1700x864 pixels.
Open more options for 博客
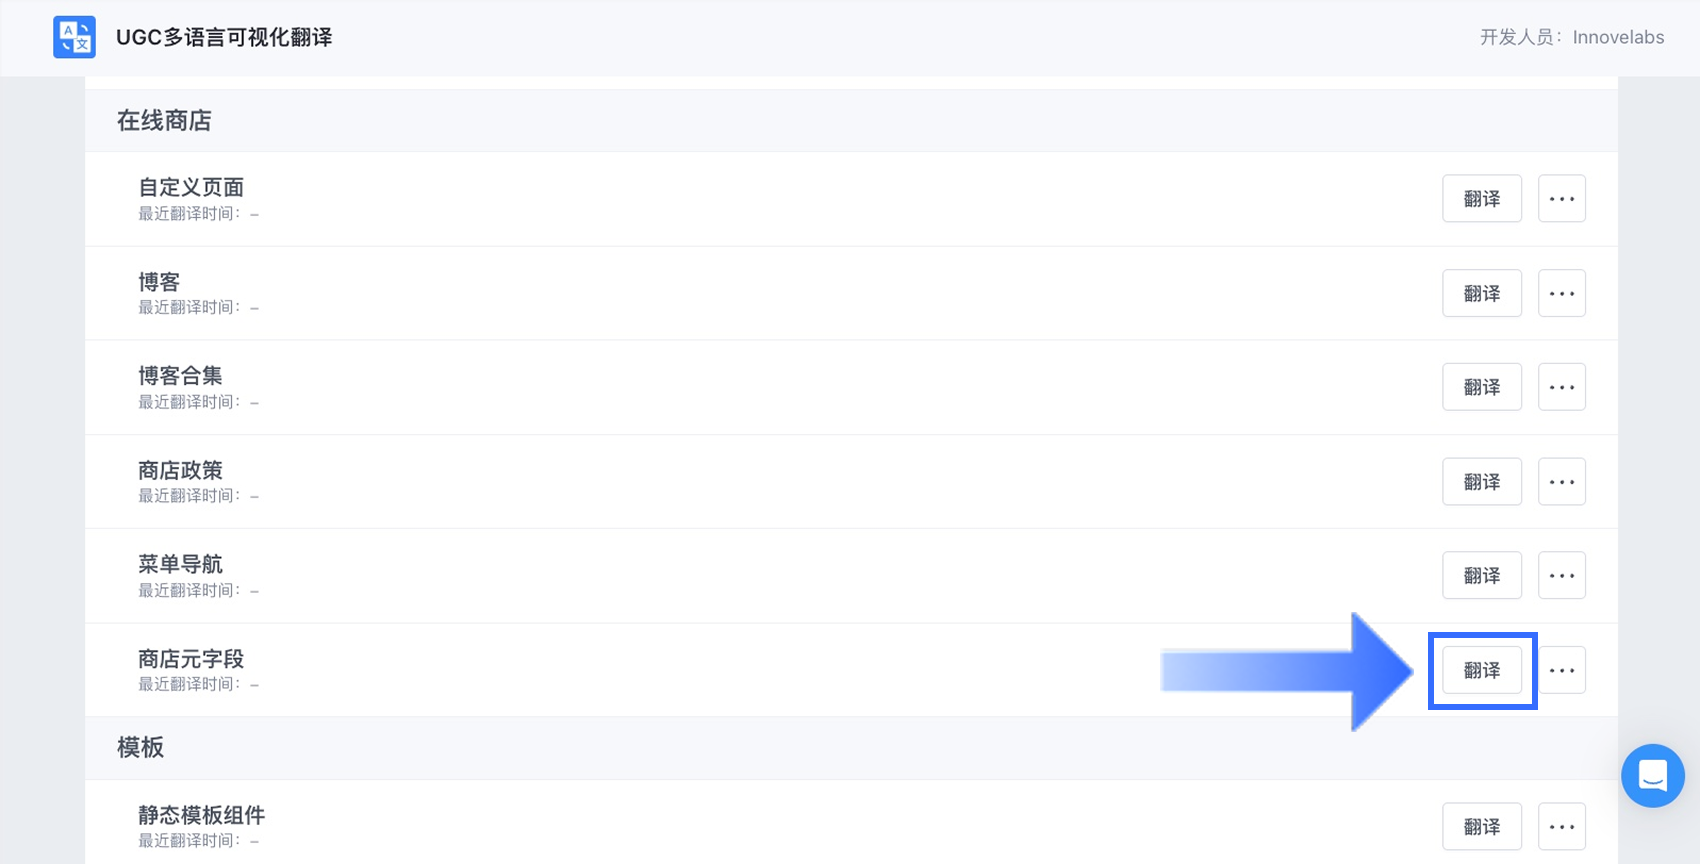pos(1561,293)
